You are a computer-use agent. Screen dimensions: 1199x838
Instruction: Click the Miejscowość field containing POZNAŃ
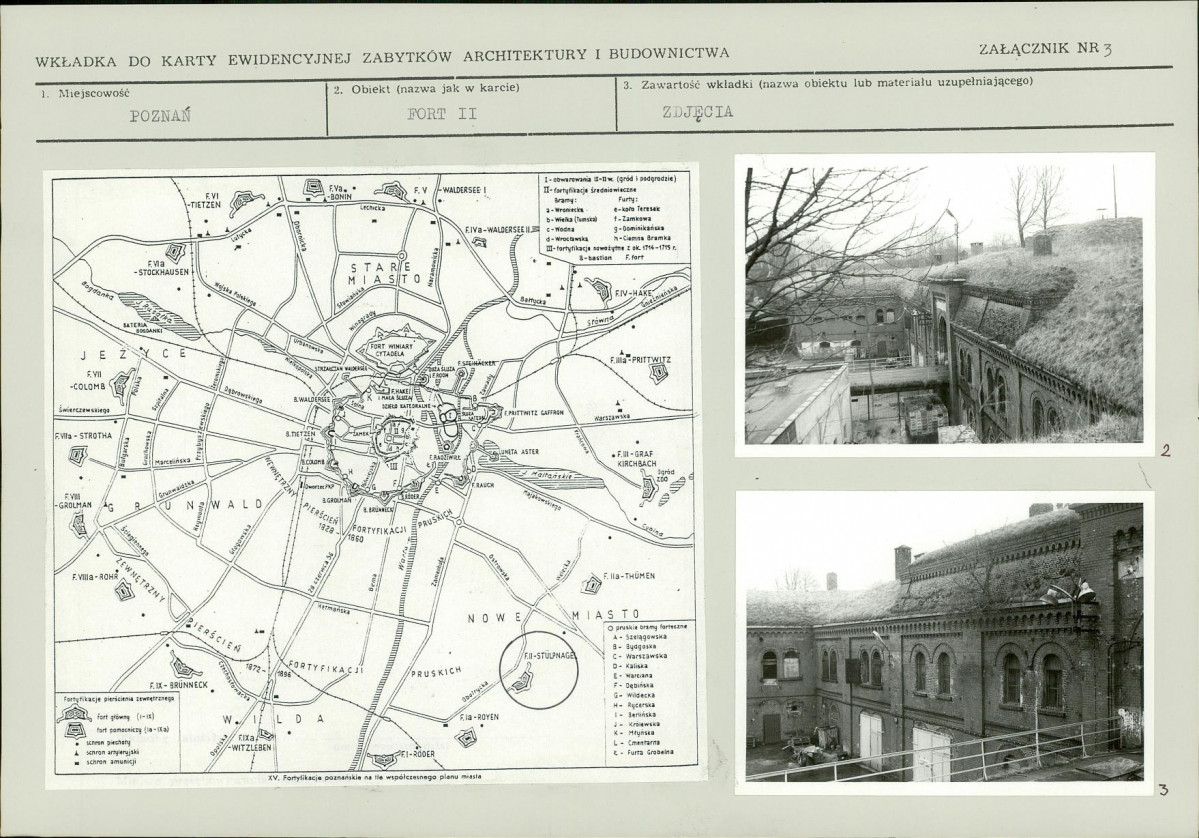181,109
